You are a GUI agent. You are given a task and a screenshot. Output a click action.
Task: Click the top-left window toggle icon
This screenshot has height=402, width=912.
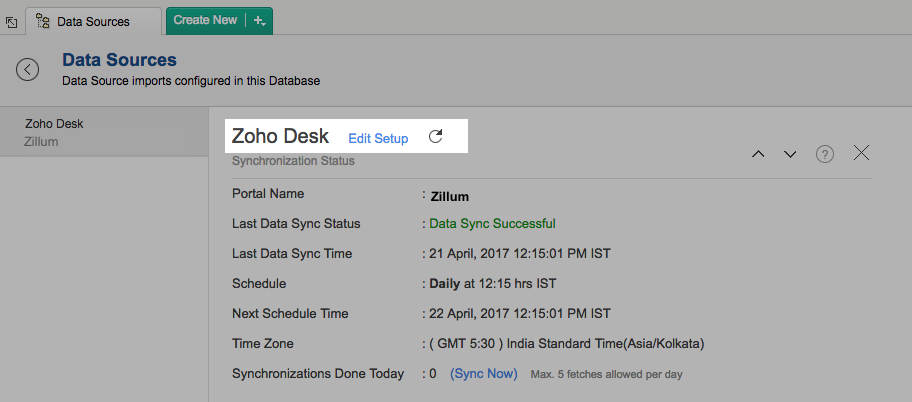11,21
